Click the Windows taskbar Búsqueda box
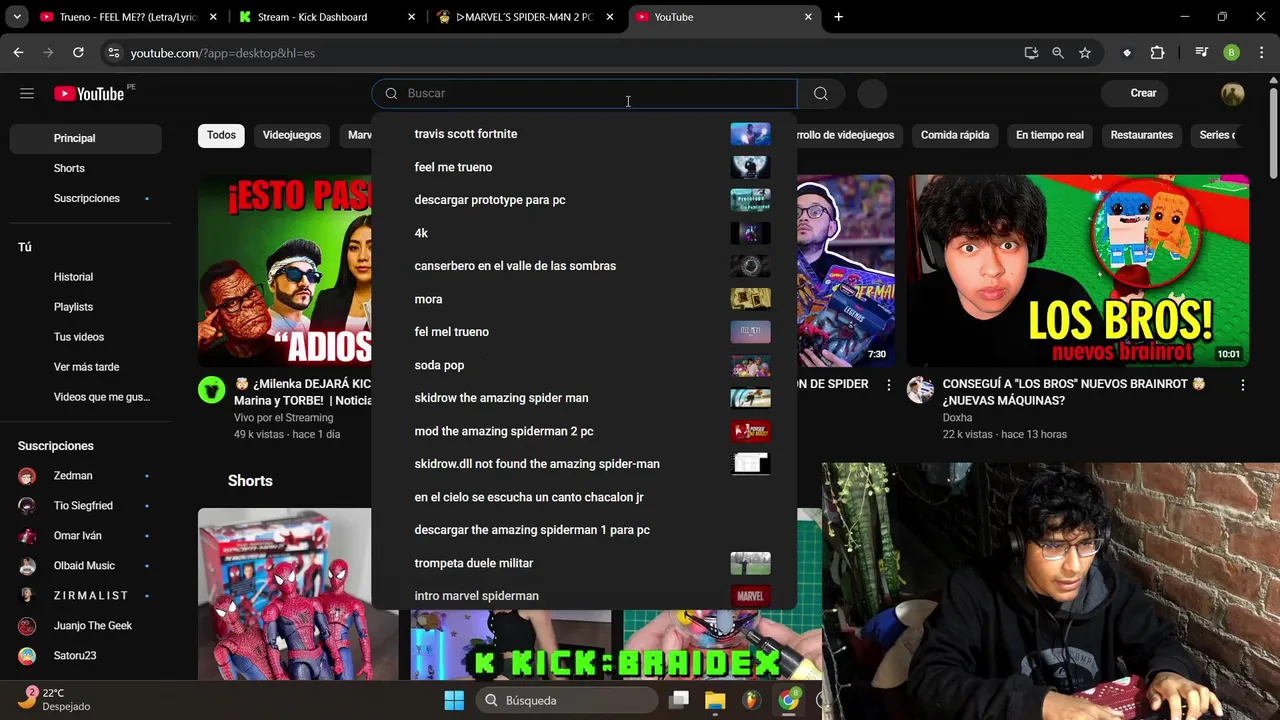 click(x=565, y=700)
